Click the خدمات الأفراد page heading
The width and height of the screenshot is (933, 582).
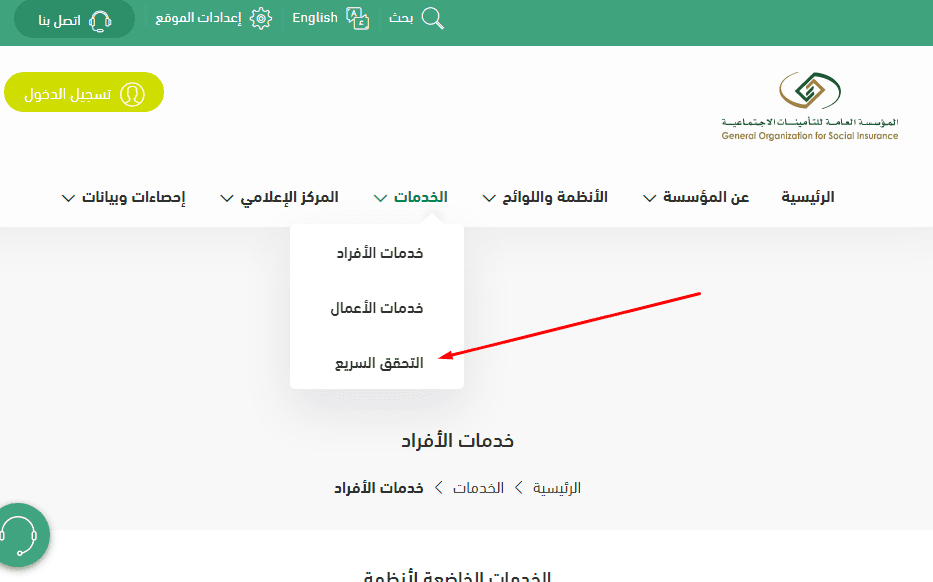coord(457,440)
